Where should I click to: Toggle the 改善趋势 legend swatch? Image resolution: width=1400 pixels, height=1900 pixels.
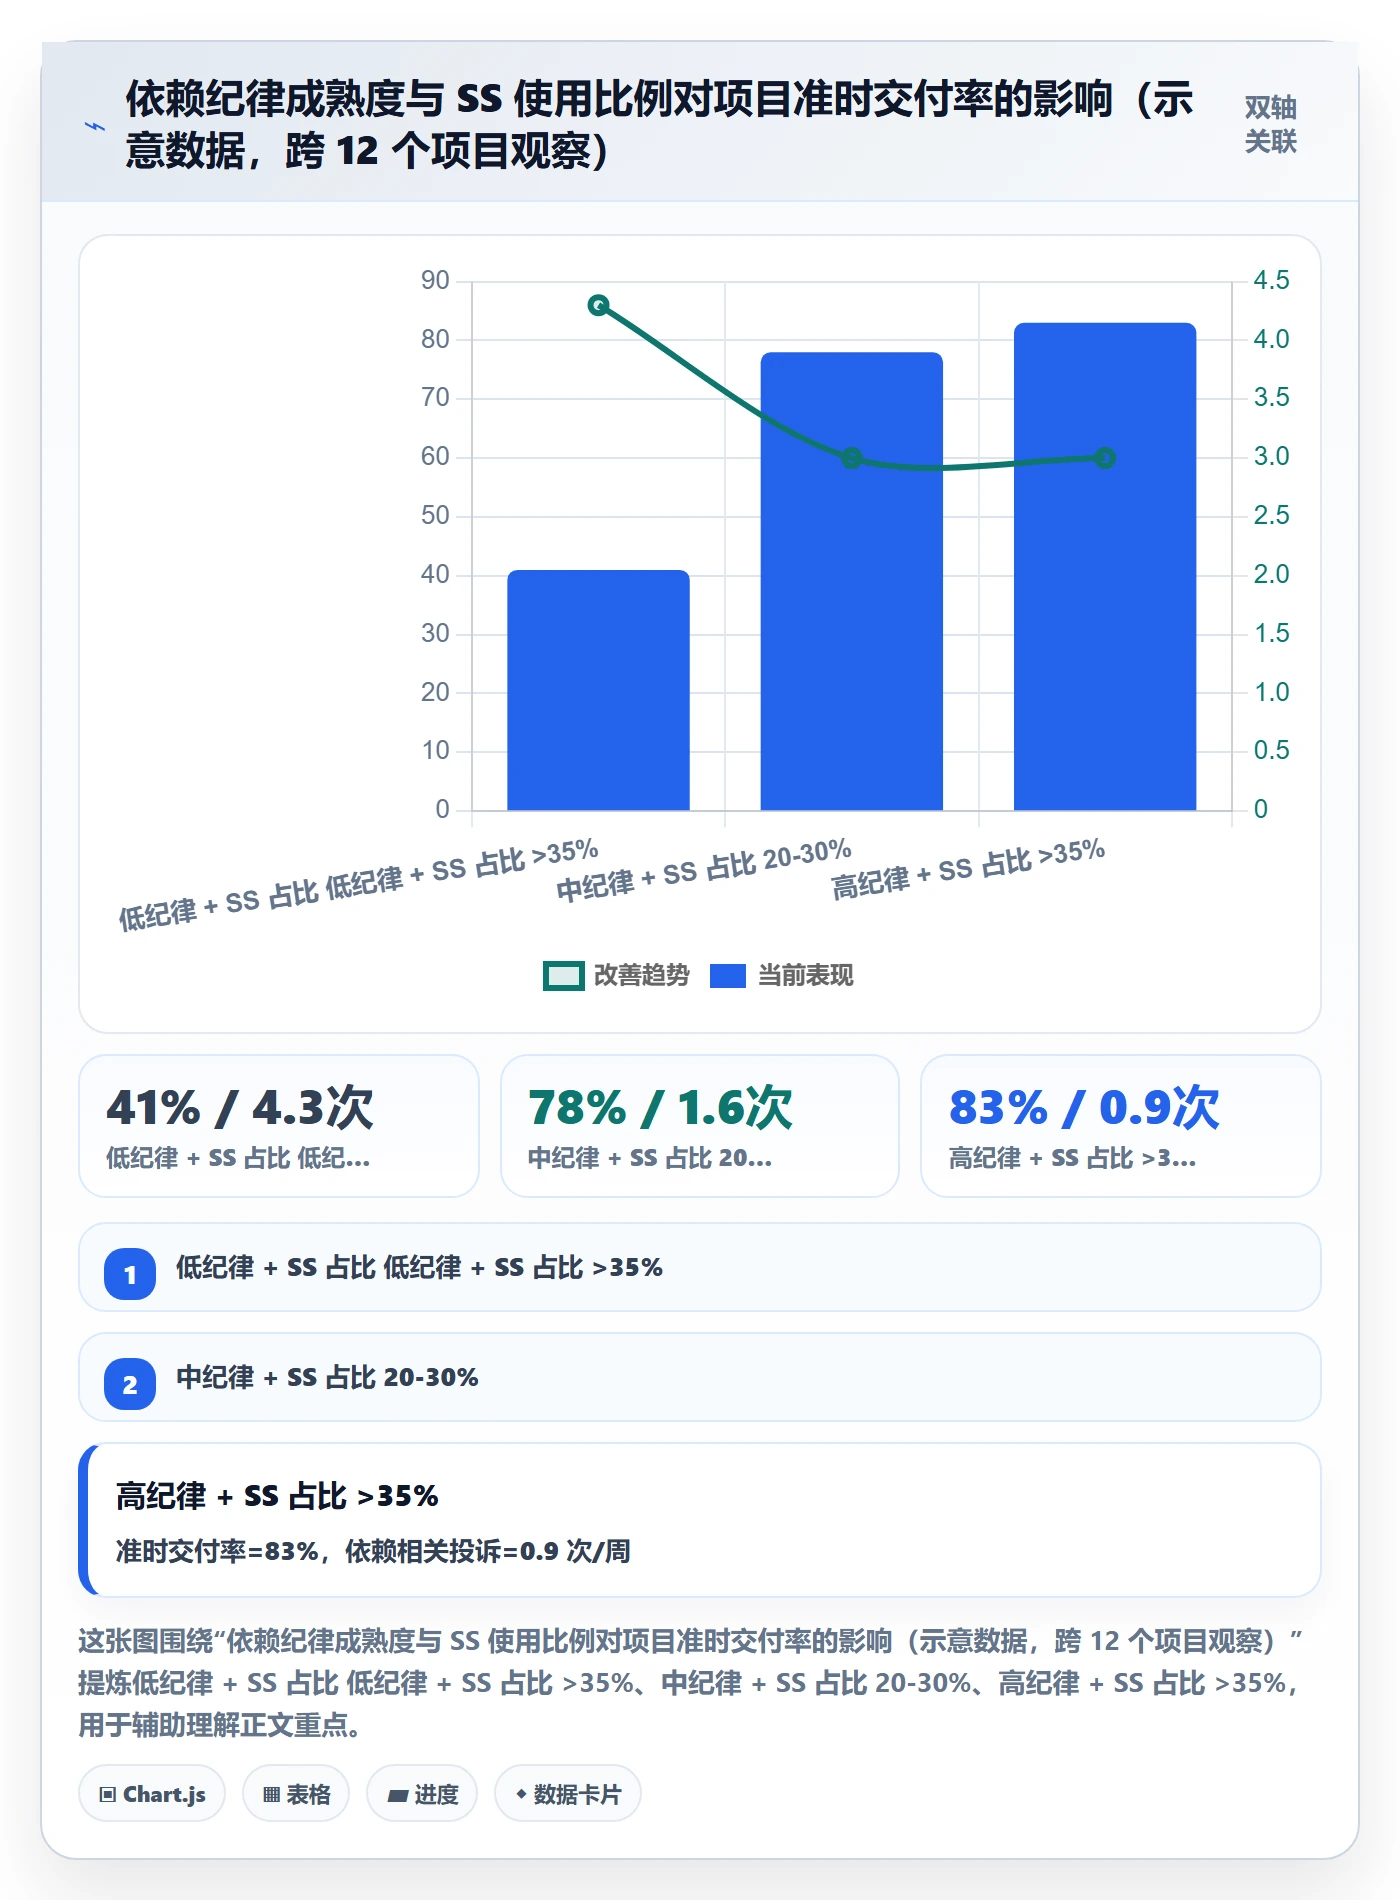[x=563, y=976]
